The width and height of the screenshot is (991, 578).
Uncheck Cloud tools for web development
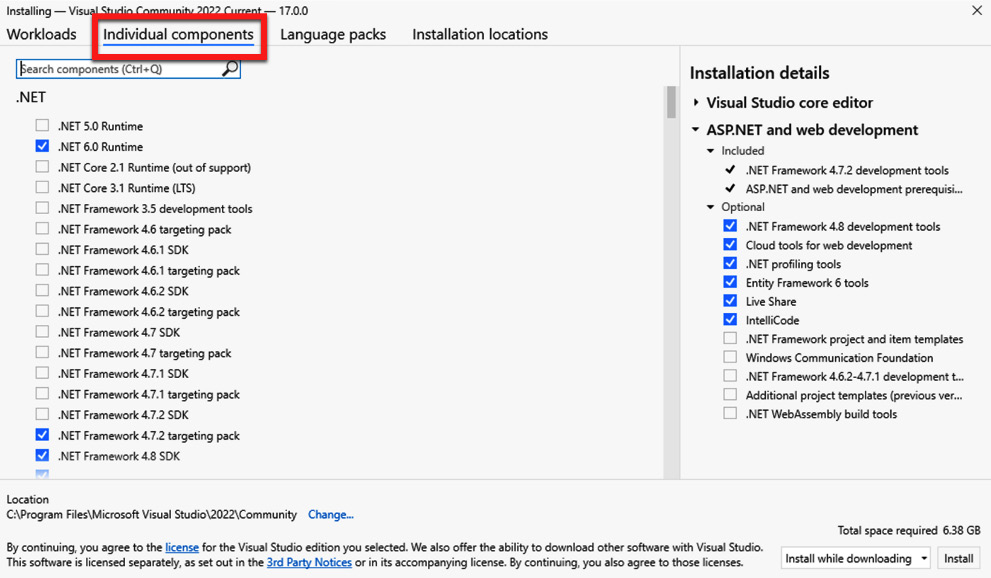coord(730,245)
